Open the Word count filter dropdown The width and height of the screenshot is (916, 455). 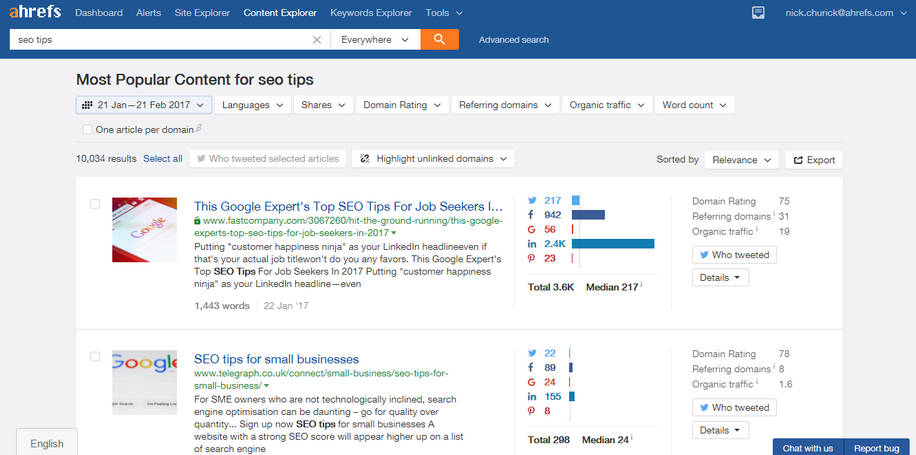point(695,105)
